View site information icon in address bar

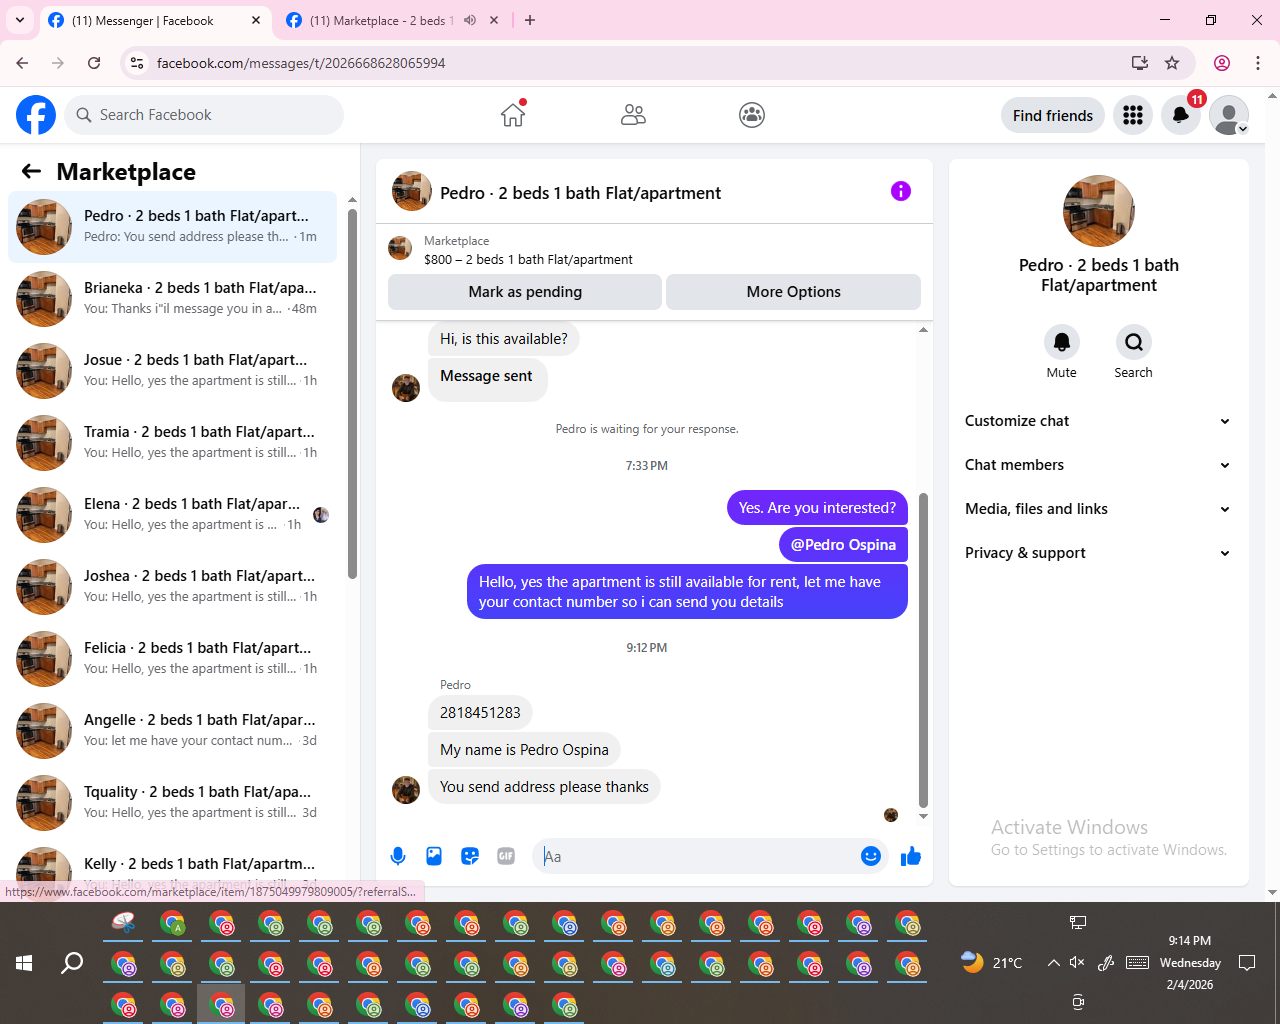coord(138,63)
